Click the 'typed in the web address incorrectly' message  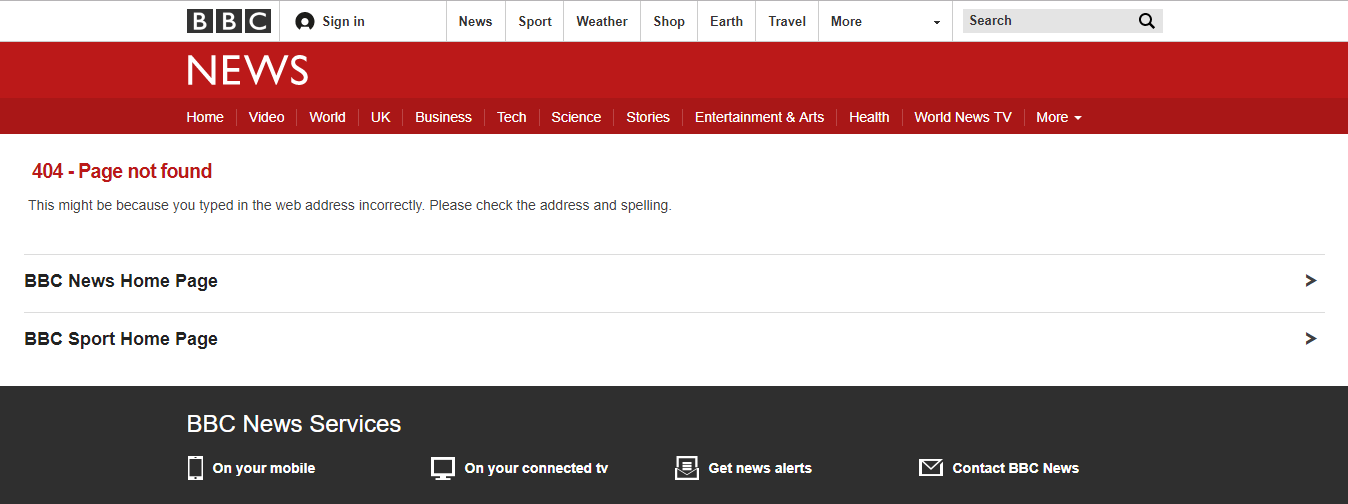[350, 206]
